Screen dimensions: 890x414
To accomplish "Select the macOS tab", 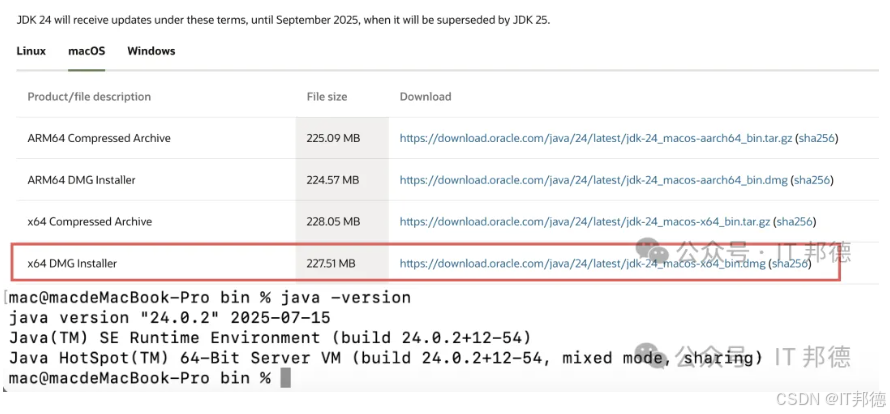I will coord(87,51).
